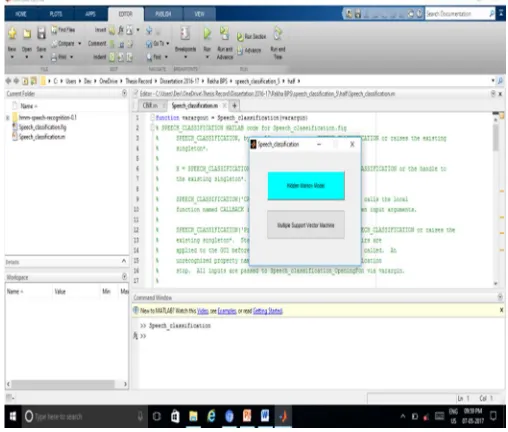Open the dropdown arrow under Open

(27, 57)
